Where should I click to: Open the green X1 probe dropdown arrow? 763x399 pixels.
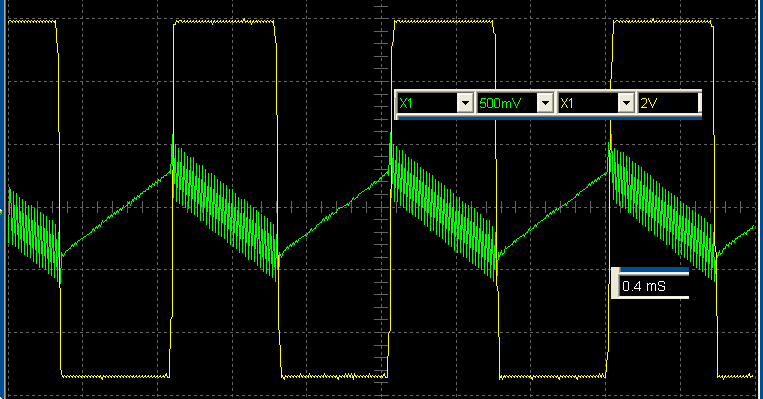(x=465, y=103)
